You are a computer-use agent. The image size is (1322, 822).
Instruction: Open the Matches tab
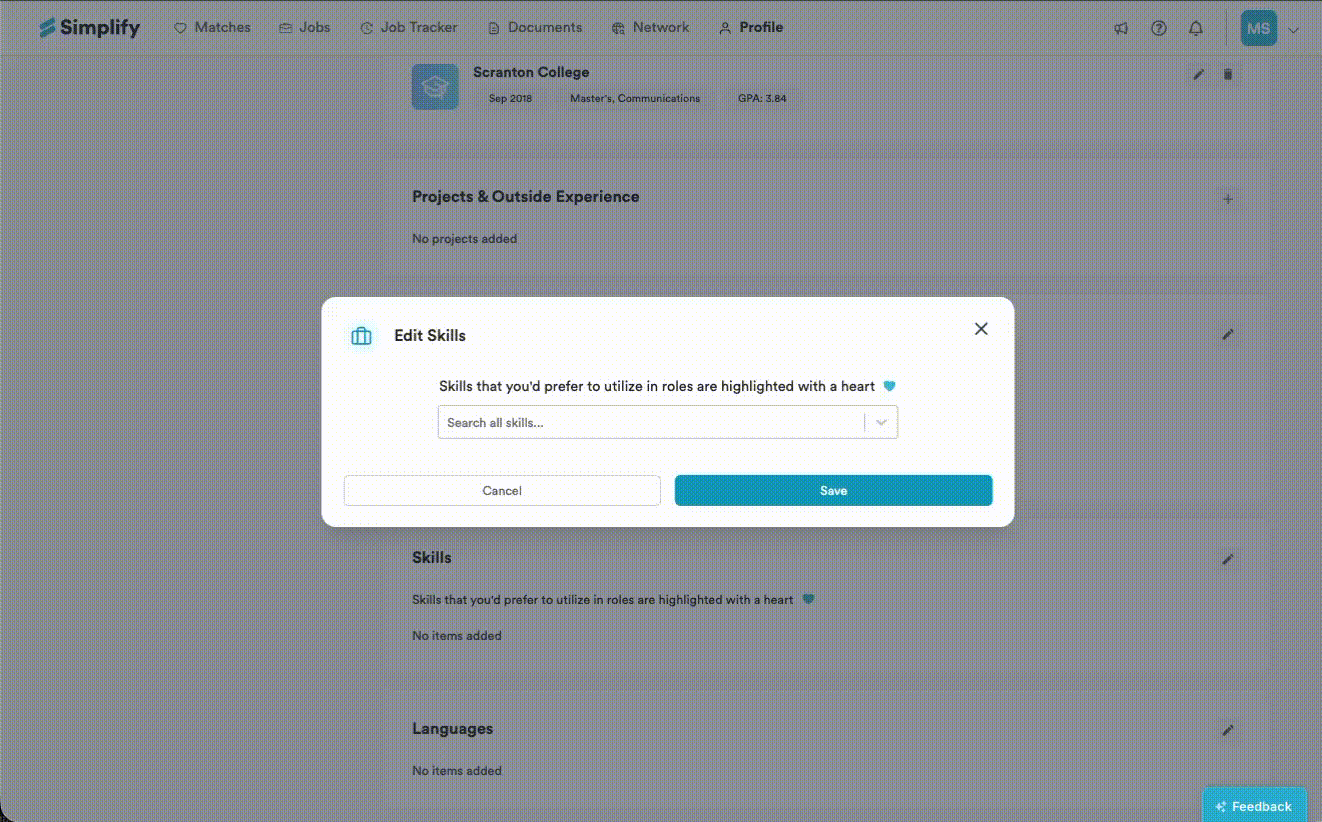[x=212, y=27]
